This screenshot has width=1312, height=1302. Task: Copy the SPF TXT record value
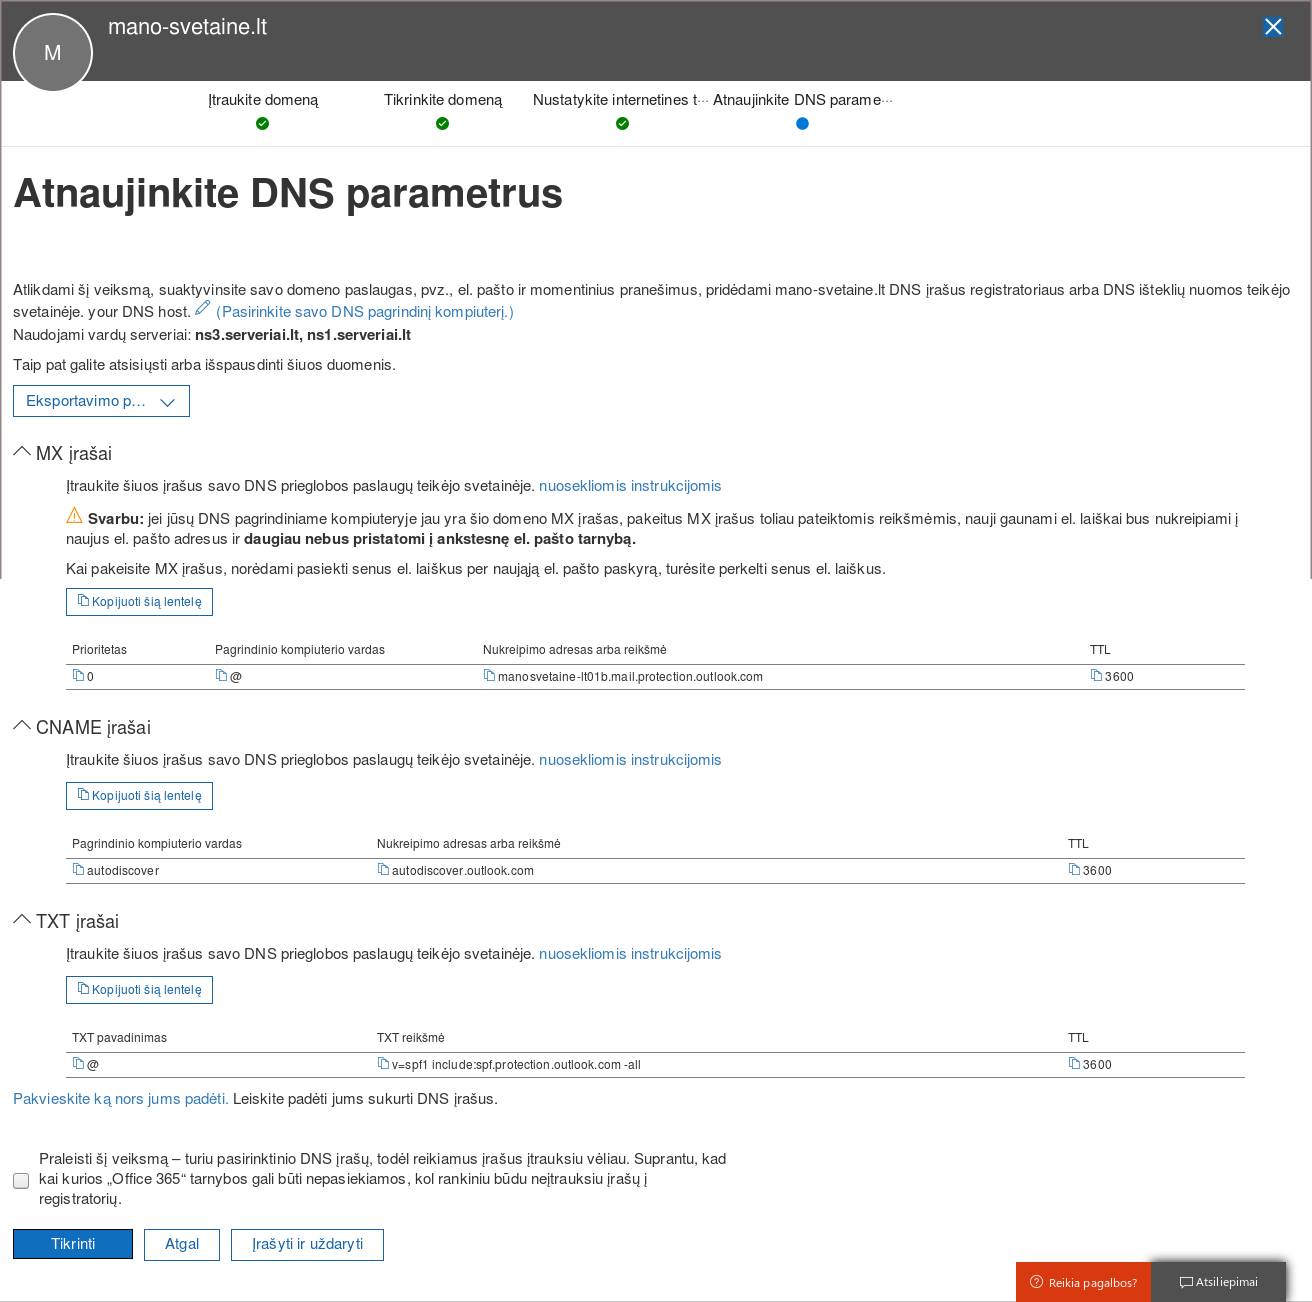coord(383,1064)
